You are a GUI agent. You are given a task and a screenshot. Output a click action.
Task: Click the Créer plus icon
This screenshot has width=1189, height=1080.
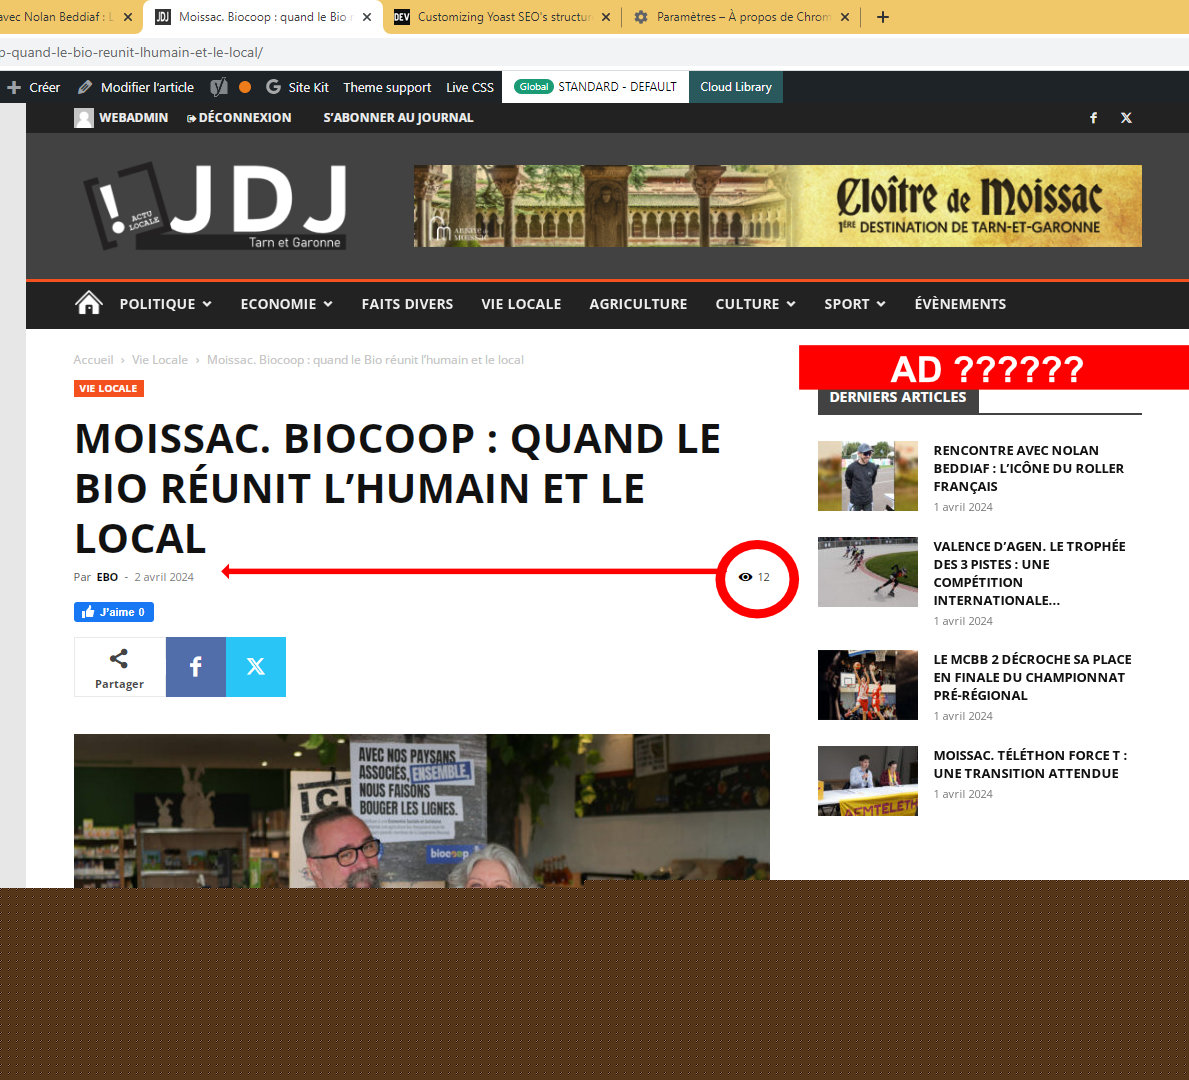14,87
